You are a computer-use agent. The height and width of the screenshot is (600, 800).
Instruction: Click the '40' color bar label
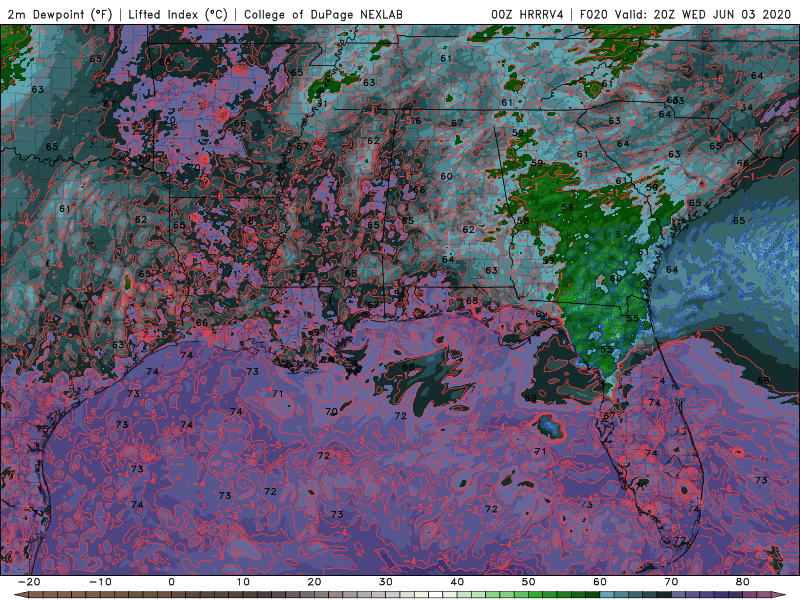coord(457,582)
